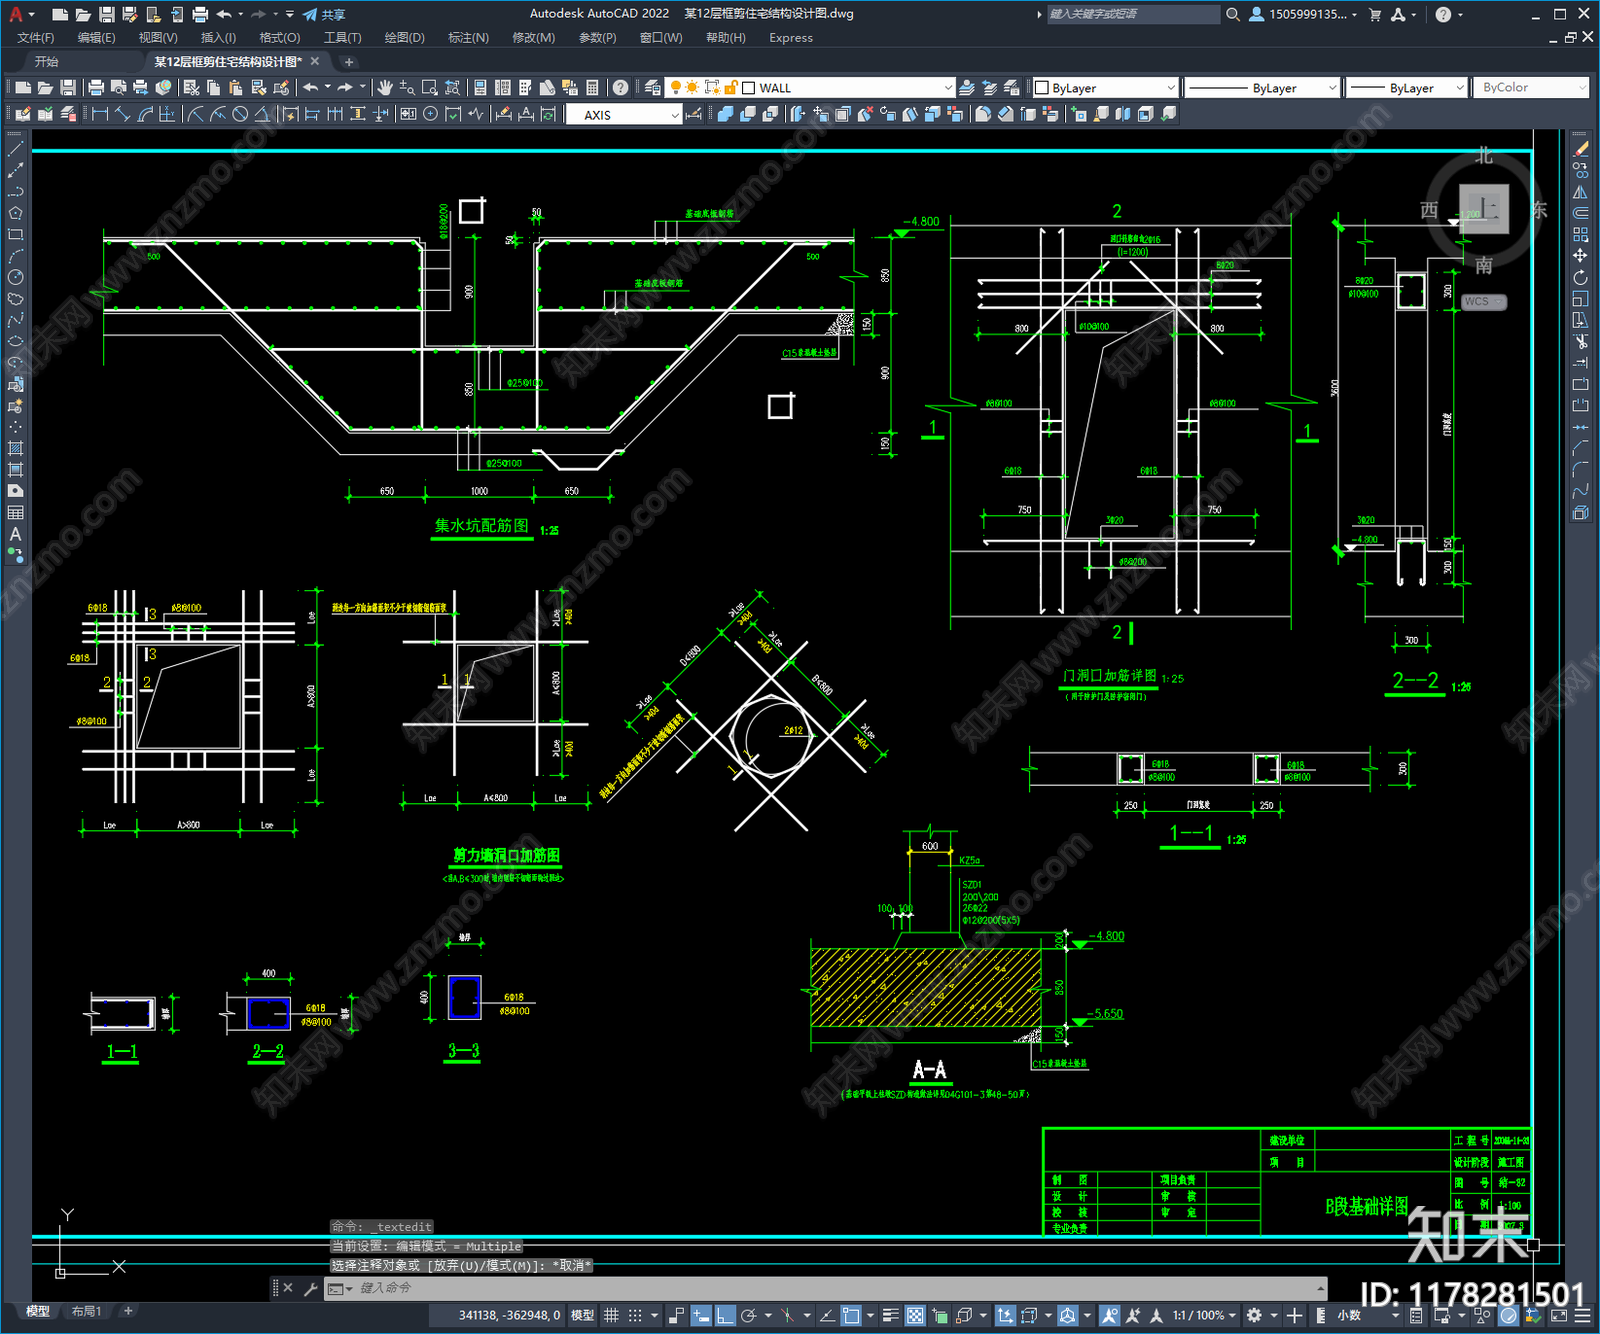This screenshot has height=1334, width=1600.
Task: Add a new drawing tab with the plus button
Action: point(349,62)
